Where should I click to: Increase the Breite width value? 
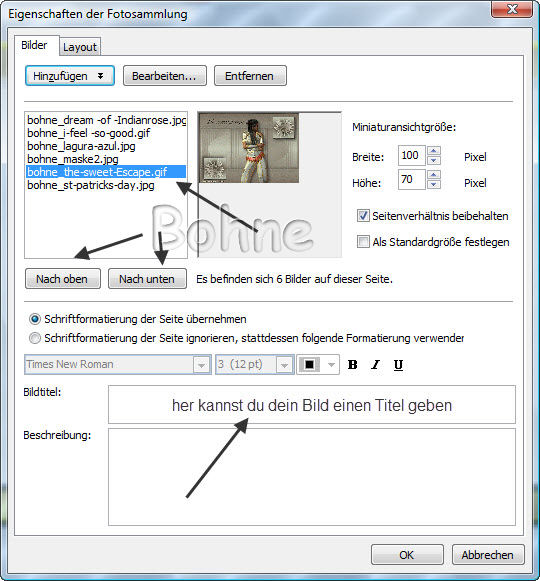point(434,150)
